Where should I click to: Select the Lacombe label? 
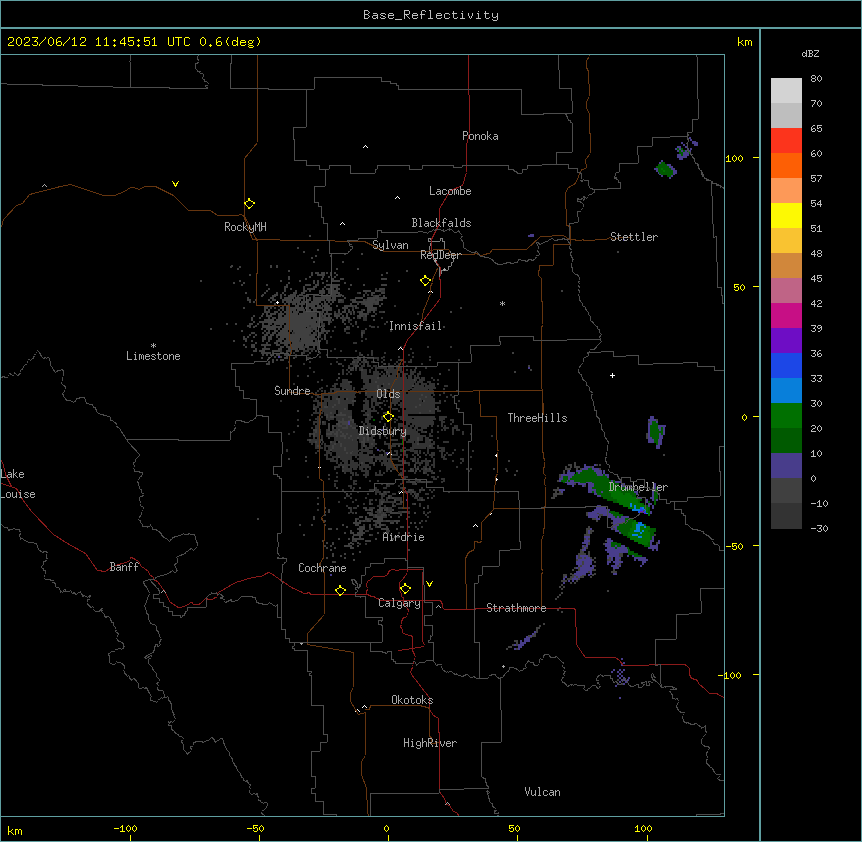(450, 191)
